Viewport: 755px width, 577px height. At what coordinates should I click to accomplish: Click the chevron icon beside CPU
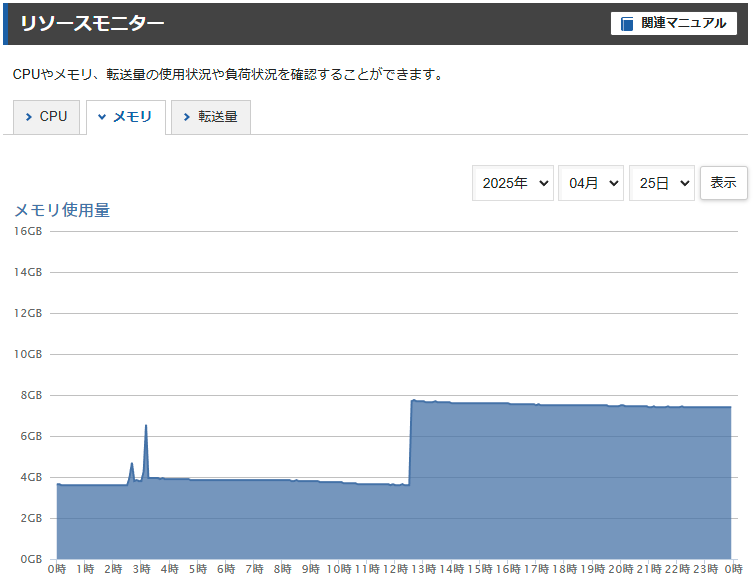[28, 117]
